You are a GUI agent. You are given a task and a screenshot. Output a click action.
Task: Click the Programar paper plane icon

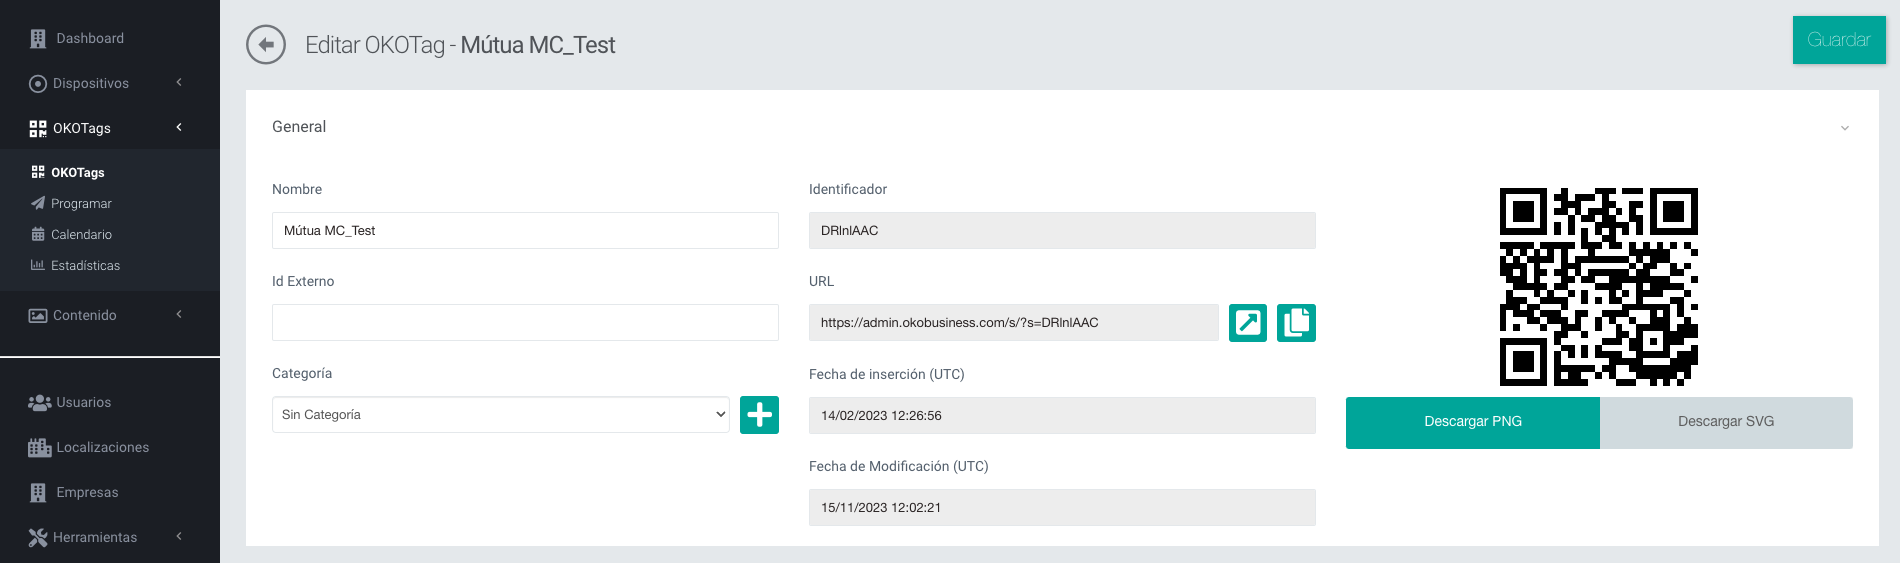[38, 203]
